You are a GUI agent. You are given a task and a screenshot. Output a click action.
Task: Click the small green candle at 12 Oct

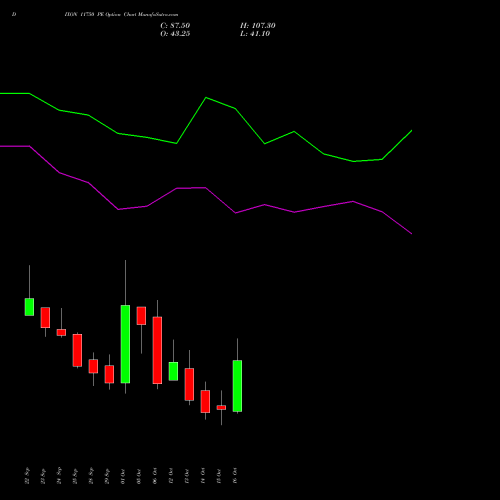click(x=173, y=371)
